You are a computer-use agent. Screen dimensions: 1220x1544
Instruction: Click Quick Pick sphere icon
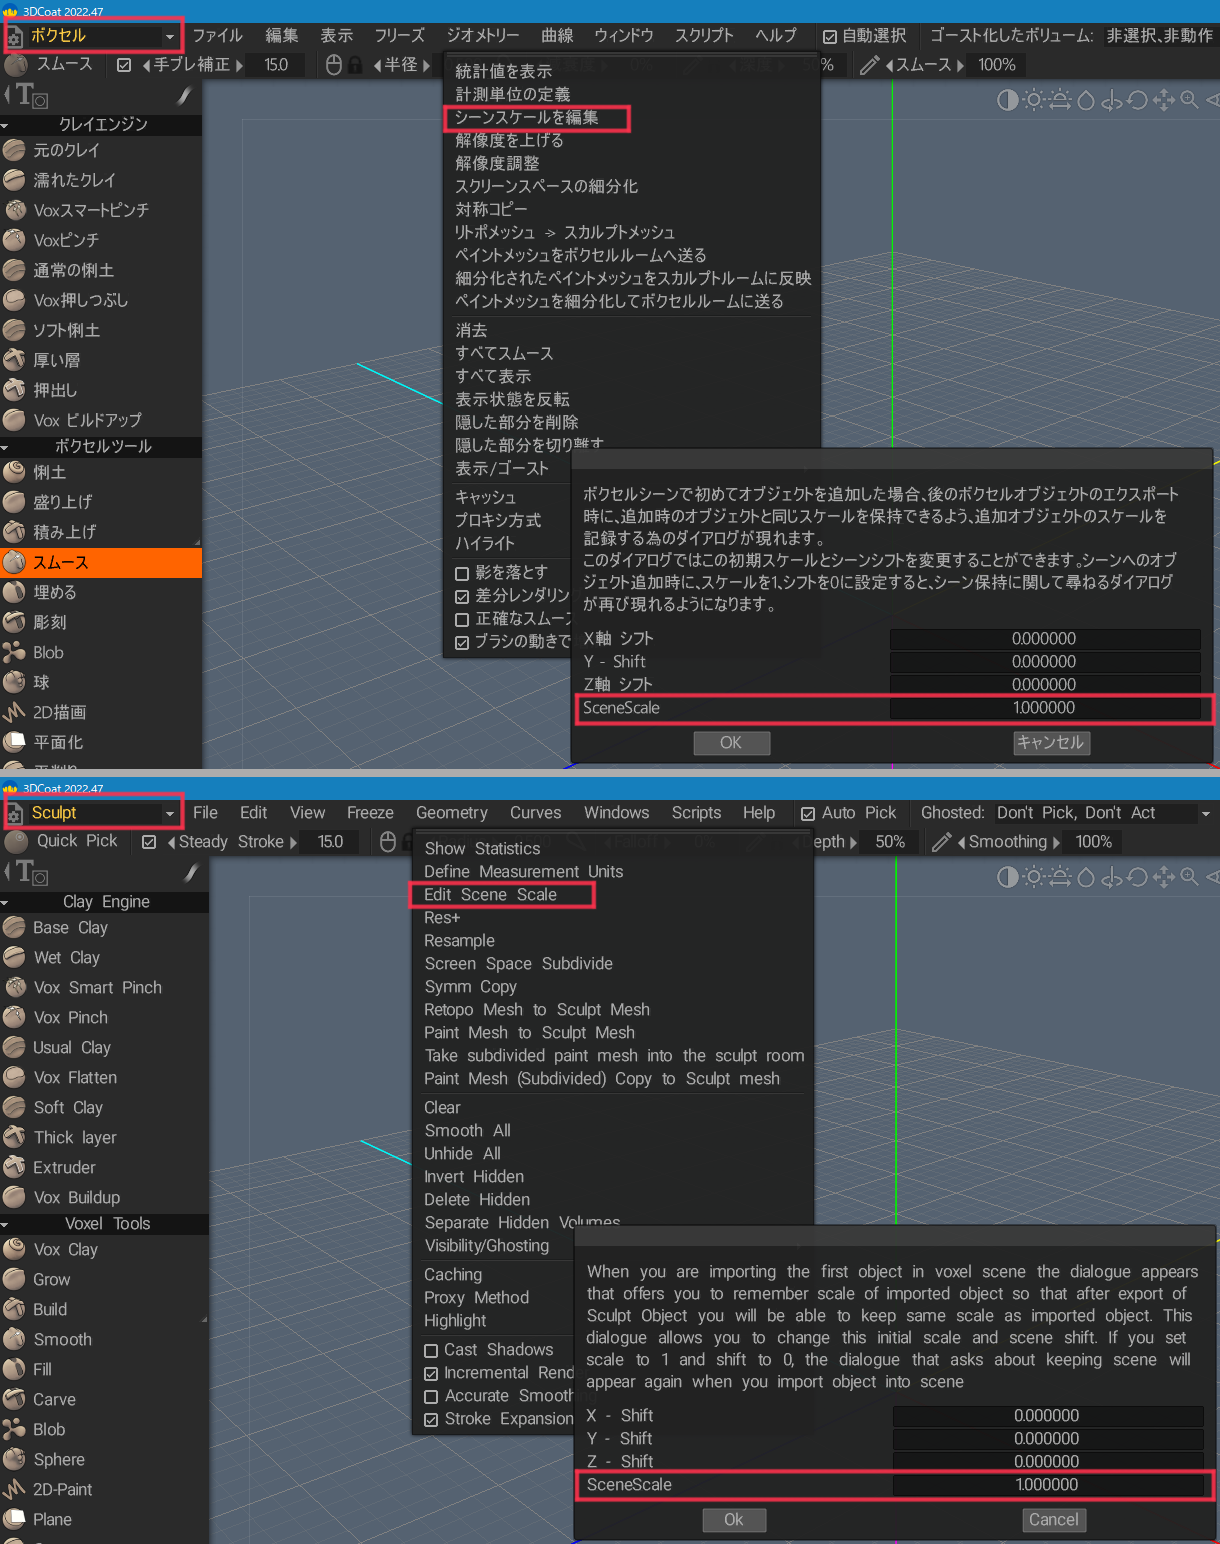(x=16, y=842)
